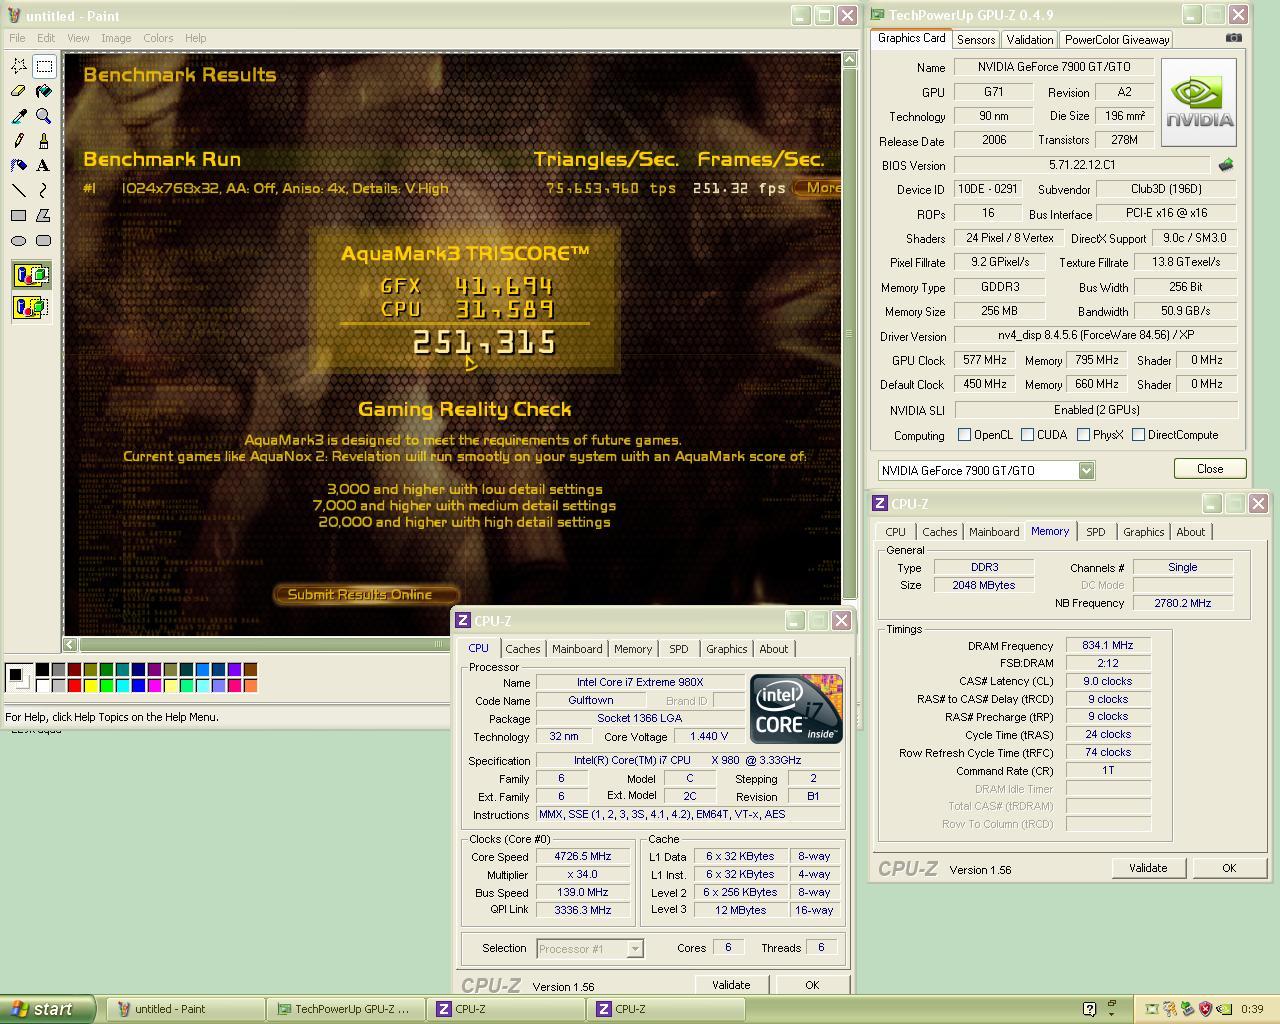Select the Curve tool in Paint
The width and height of the screenshot is (1280, 1024).
(x=44, y=190)
